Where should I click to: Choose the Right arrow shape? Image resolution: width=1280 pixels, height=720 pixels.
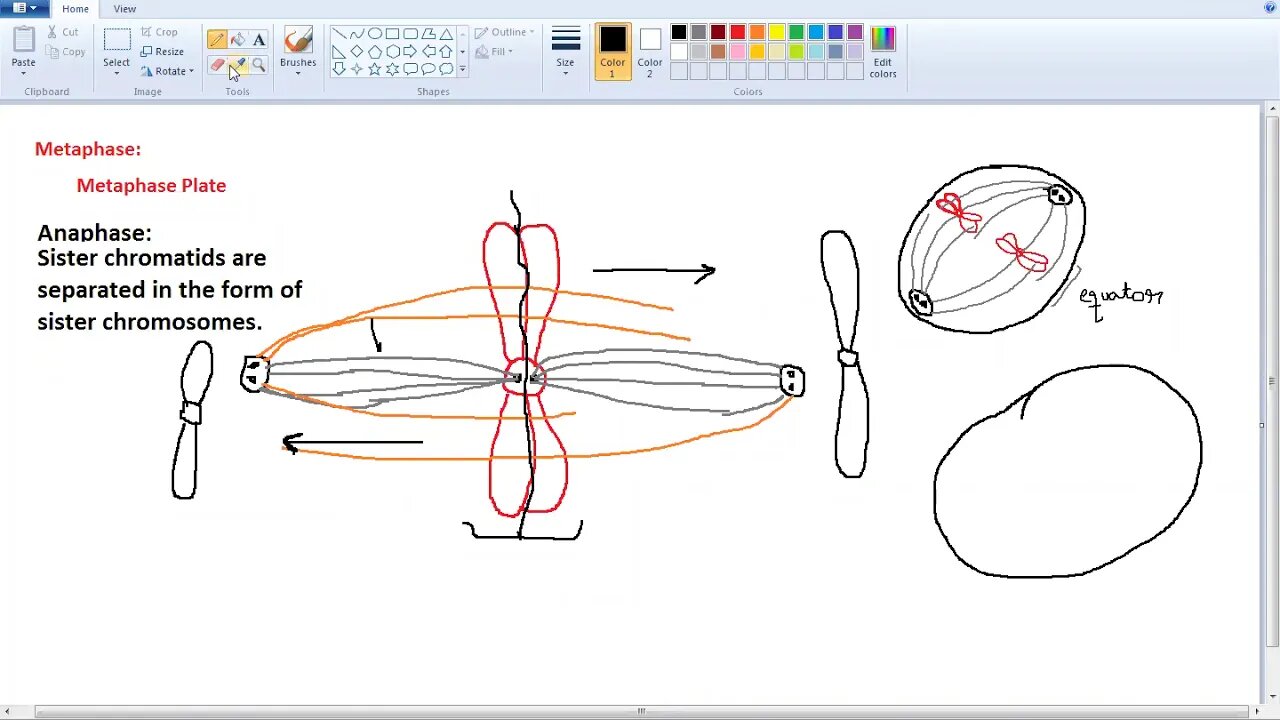[411, 52]
